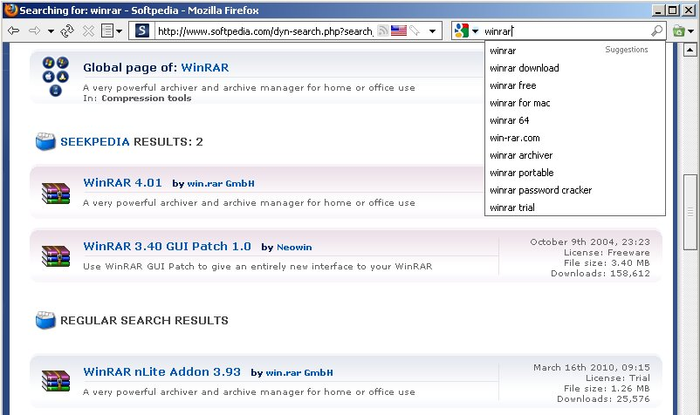Click 'License: Trial' text
The width and height of the screenshot is (700, 415).
(x=618, y=378)
